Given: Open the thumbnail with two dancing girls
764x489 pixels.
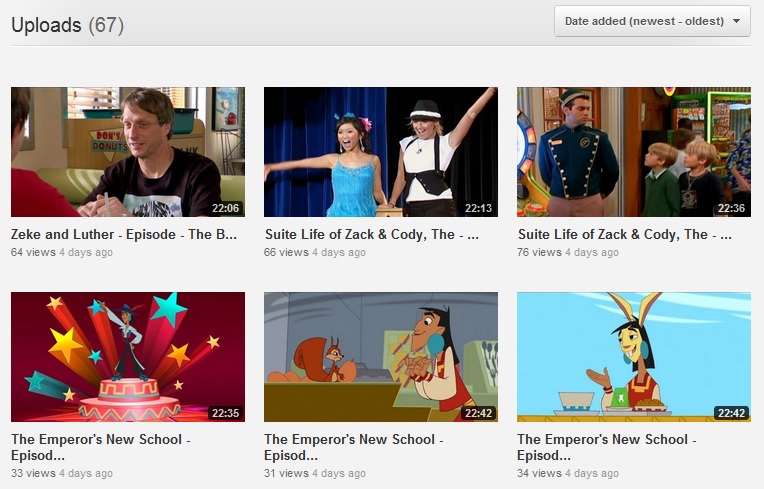Looking at the screenshot, I should (x=380, y=152).
